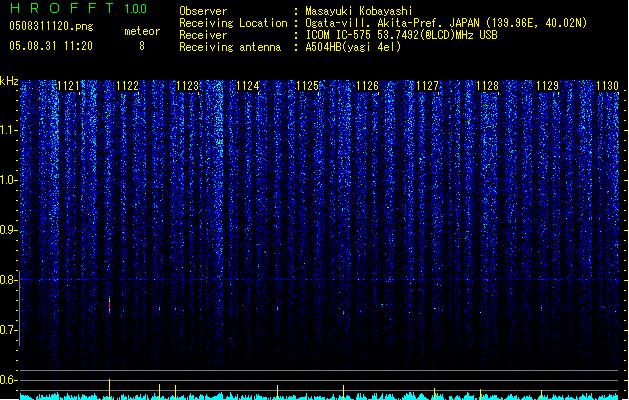629x400 pixels.
Task: Click the 1127 time marker
Action: click(428, 86)
